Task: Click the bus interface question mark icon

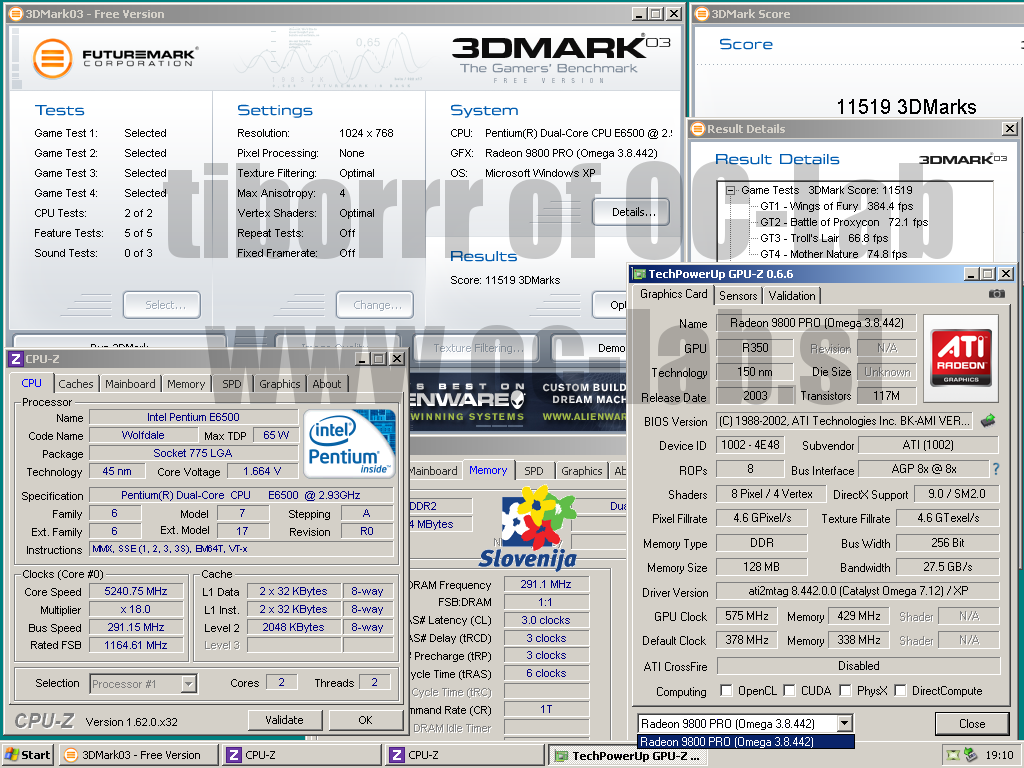Action: point(996,469)
